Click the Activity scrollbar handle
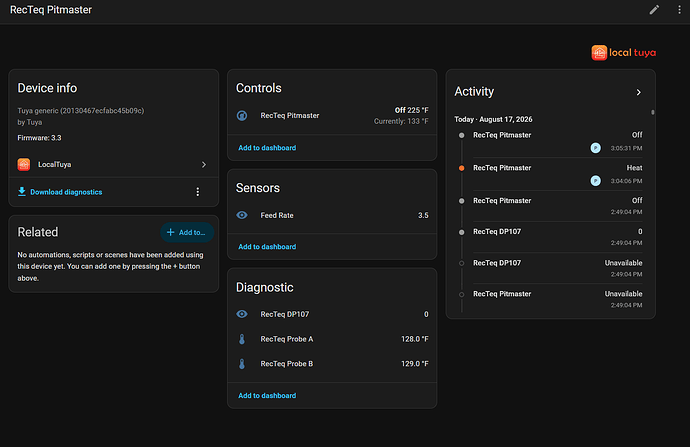The image size is (690, 447). coord(653,112)
